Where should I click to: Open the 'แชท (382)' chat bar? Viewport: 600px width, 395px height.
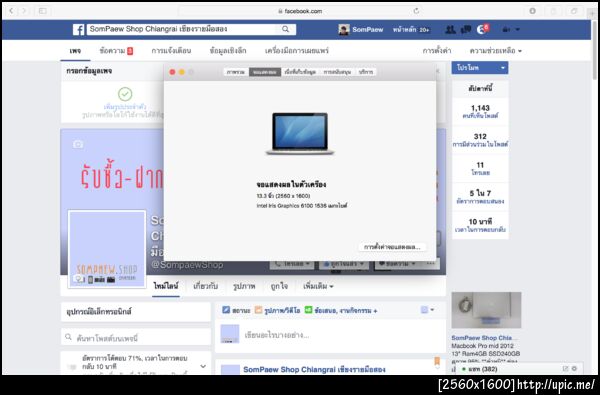tap(484, 369)
